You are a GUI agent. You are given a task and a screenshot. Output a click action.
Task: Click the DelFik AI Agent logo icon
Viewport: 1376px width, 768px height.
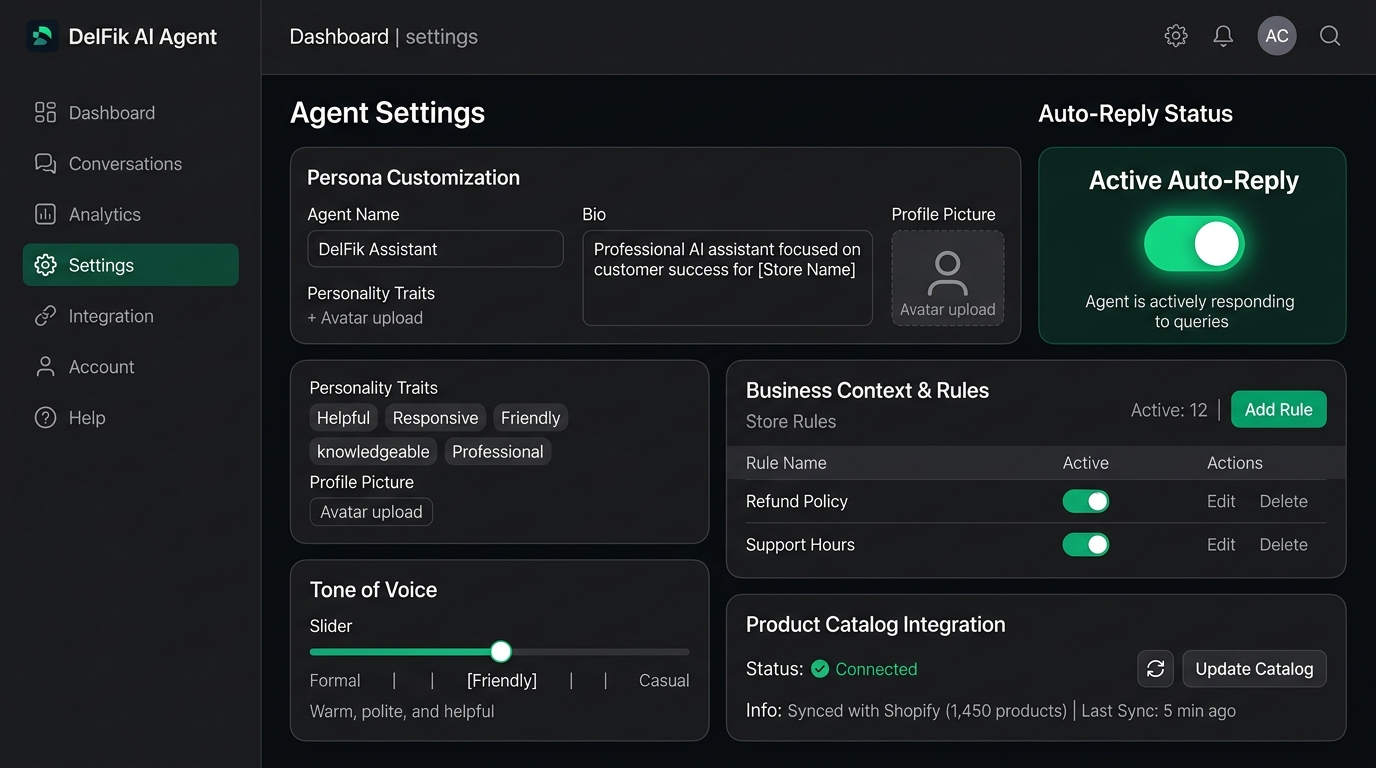click(x=42, y=37)
